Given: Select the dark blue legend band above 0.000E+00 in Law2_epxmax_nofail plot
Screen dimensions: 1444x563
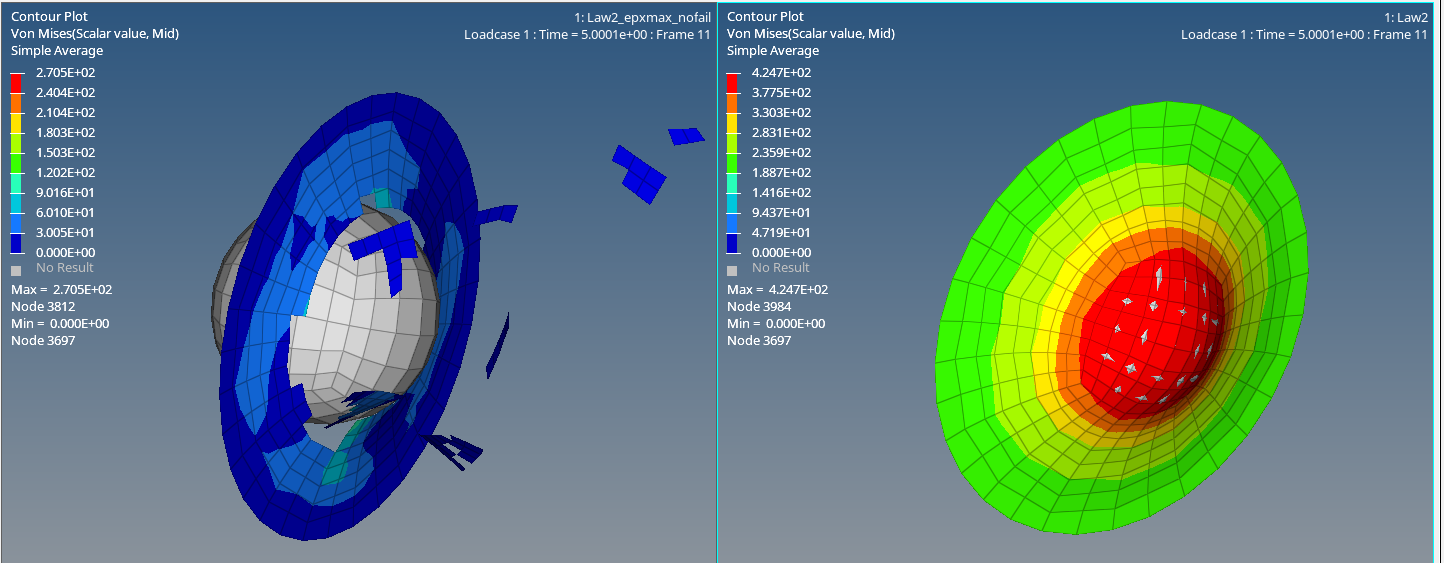Looking at the screenshot, I should 17,242.
